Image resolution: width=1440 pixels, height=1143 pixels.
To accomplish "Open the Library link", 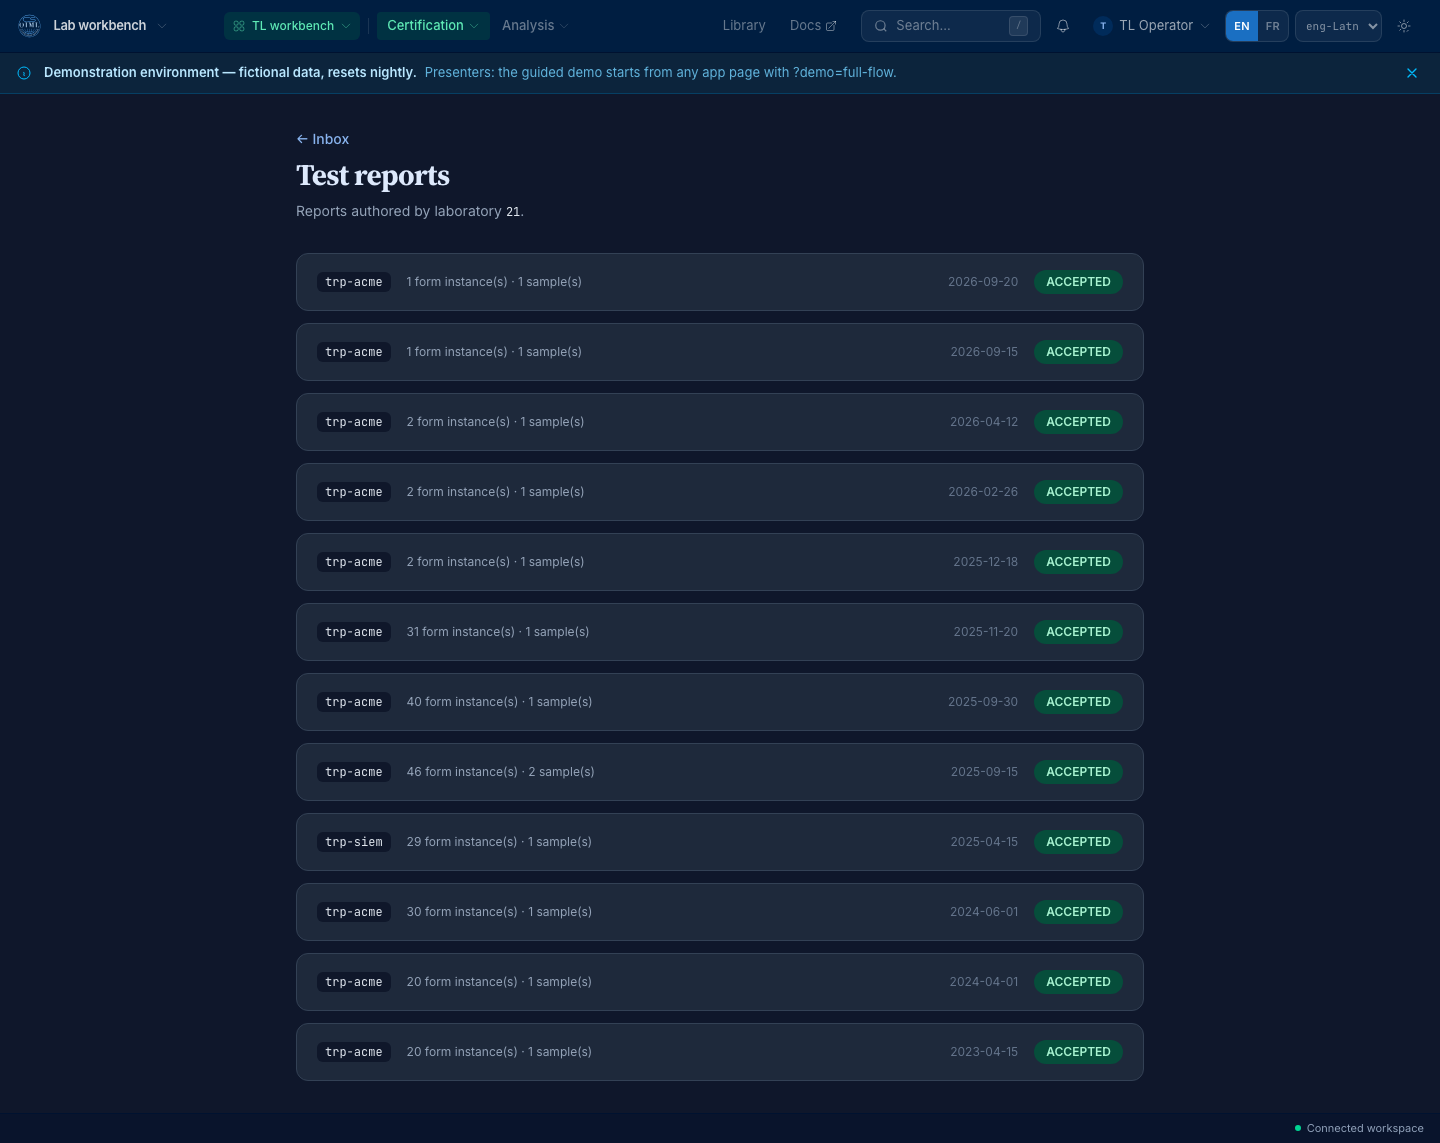I will point(744,26).
